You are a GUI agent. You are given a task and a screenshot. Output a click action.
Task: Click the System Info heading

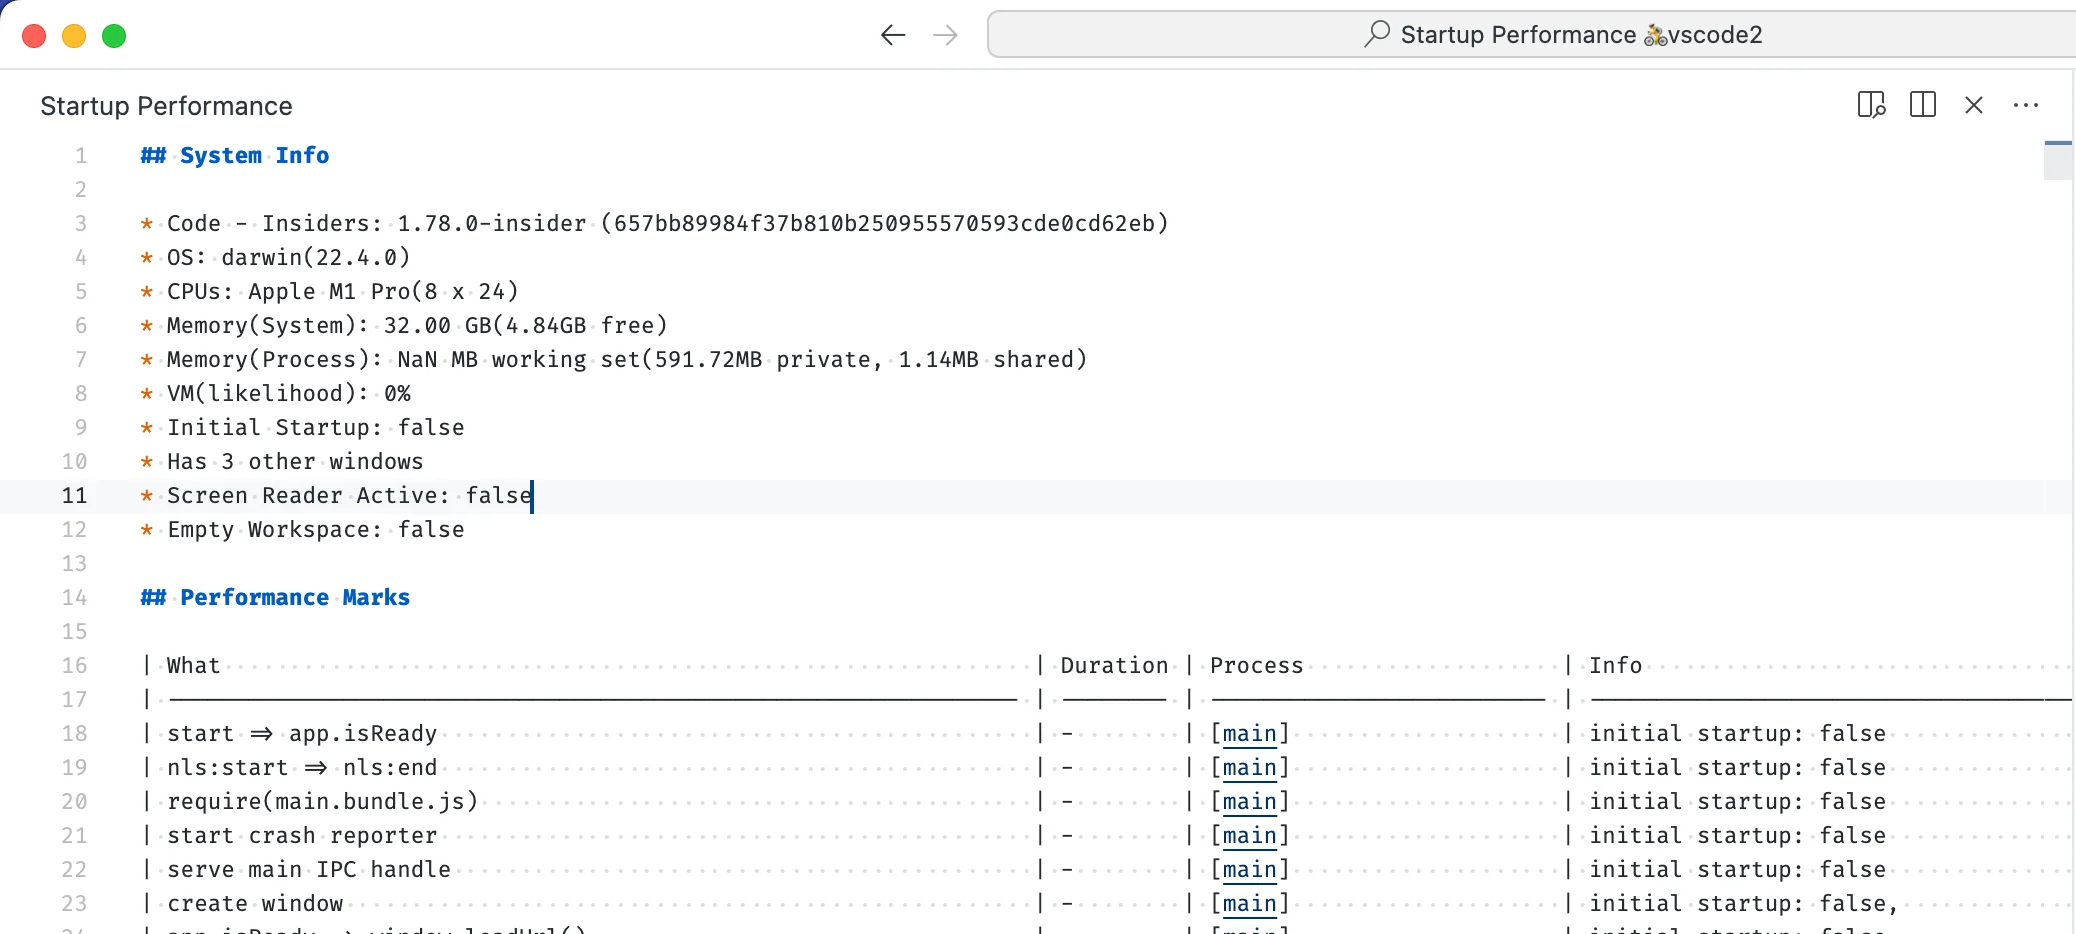point(235,155)
